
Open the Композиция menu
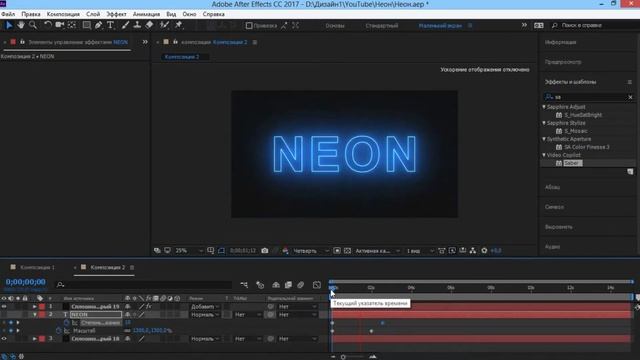point(63,14)
